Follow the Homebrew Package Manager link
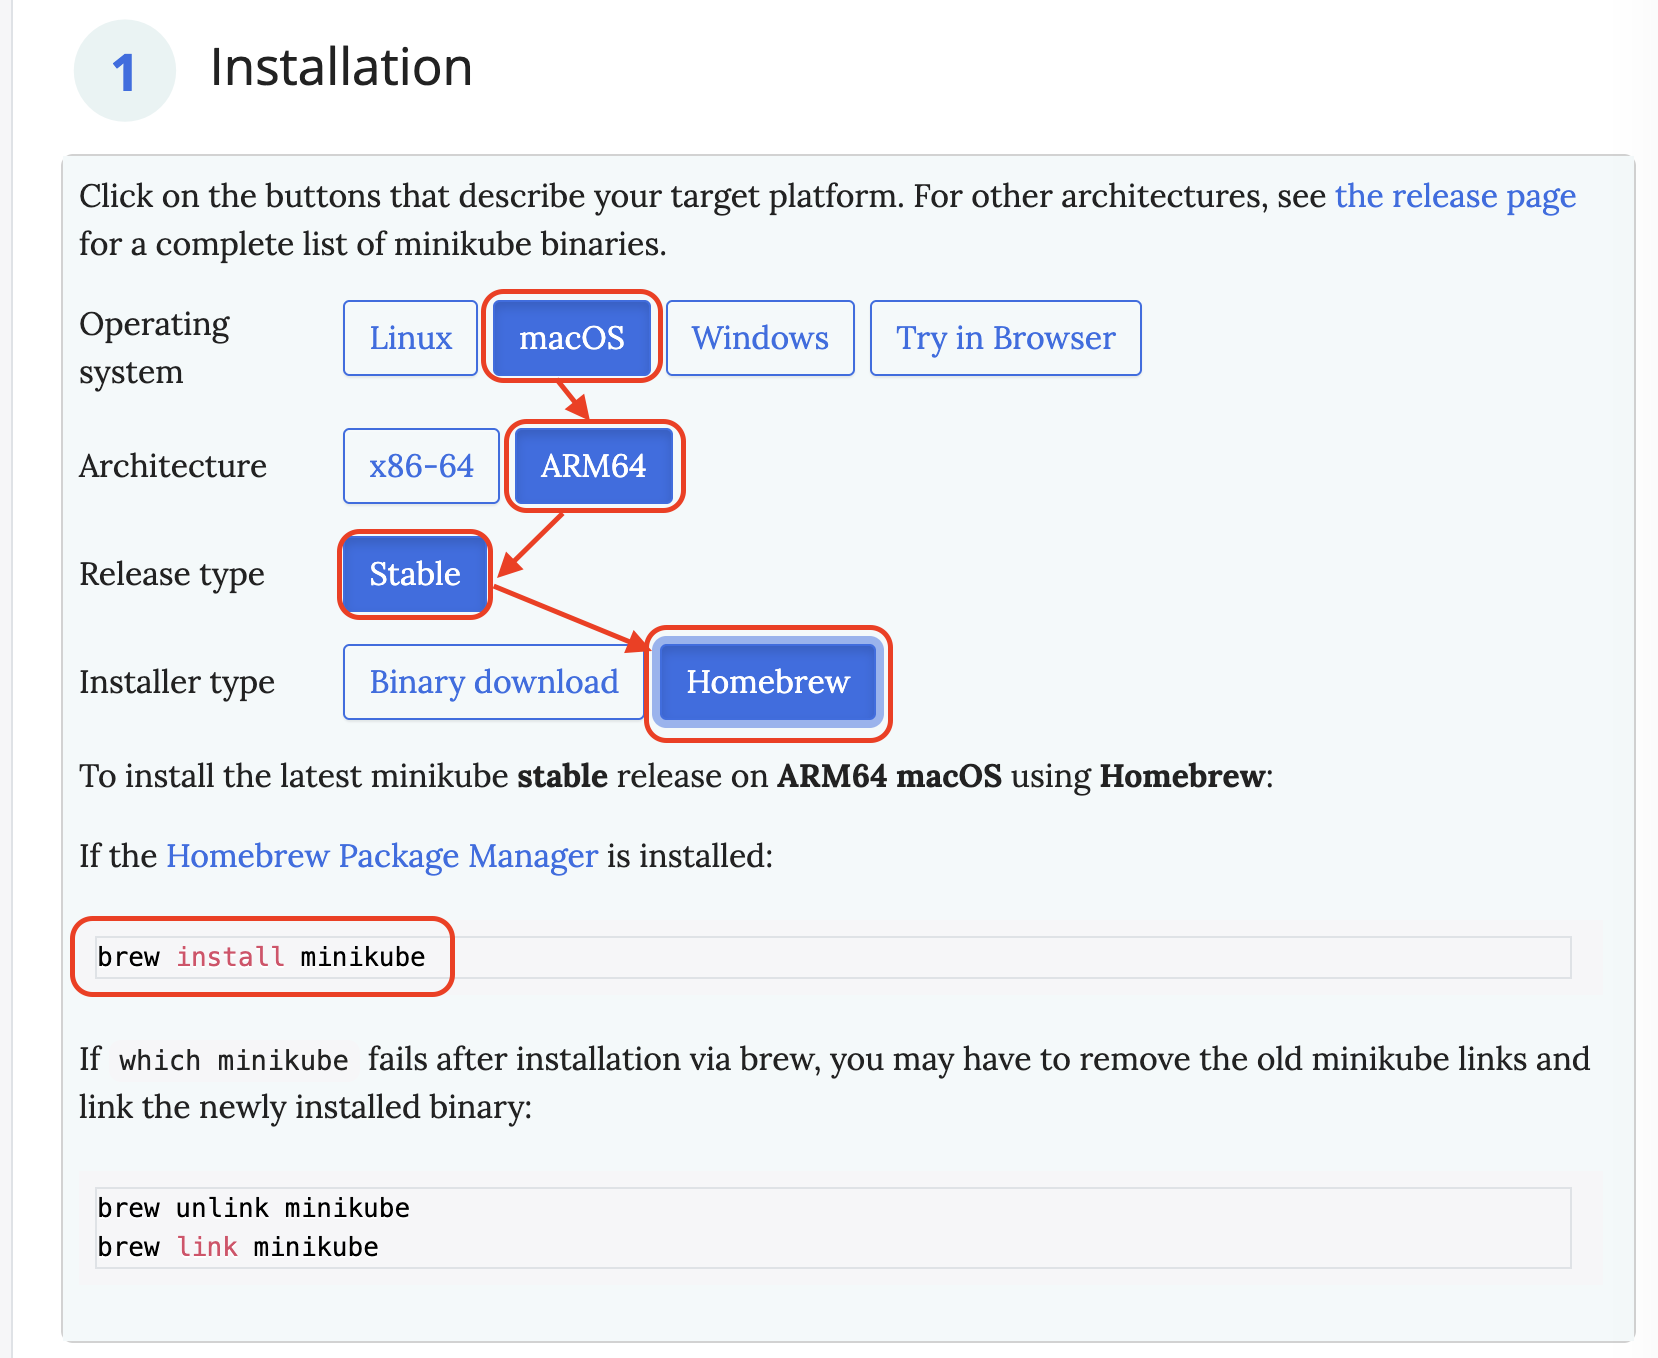1658x1358 pixels. tap(382, 856)
